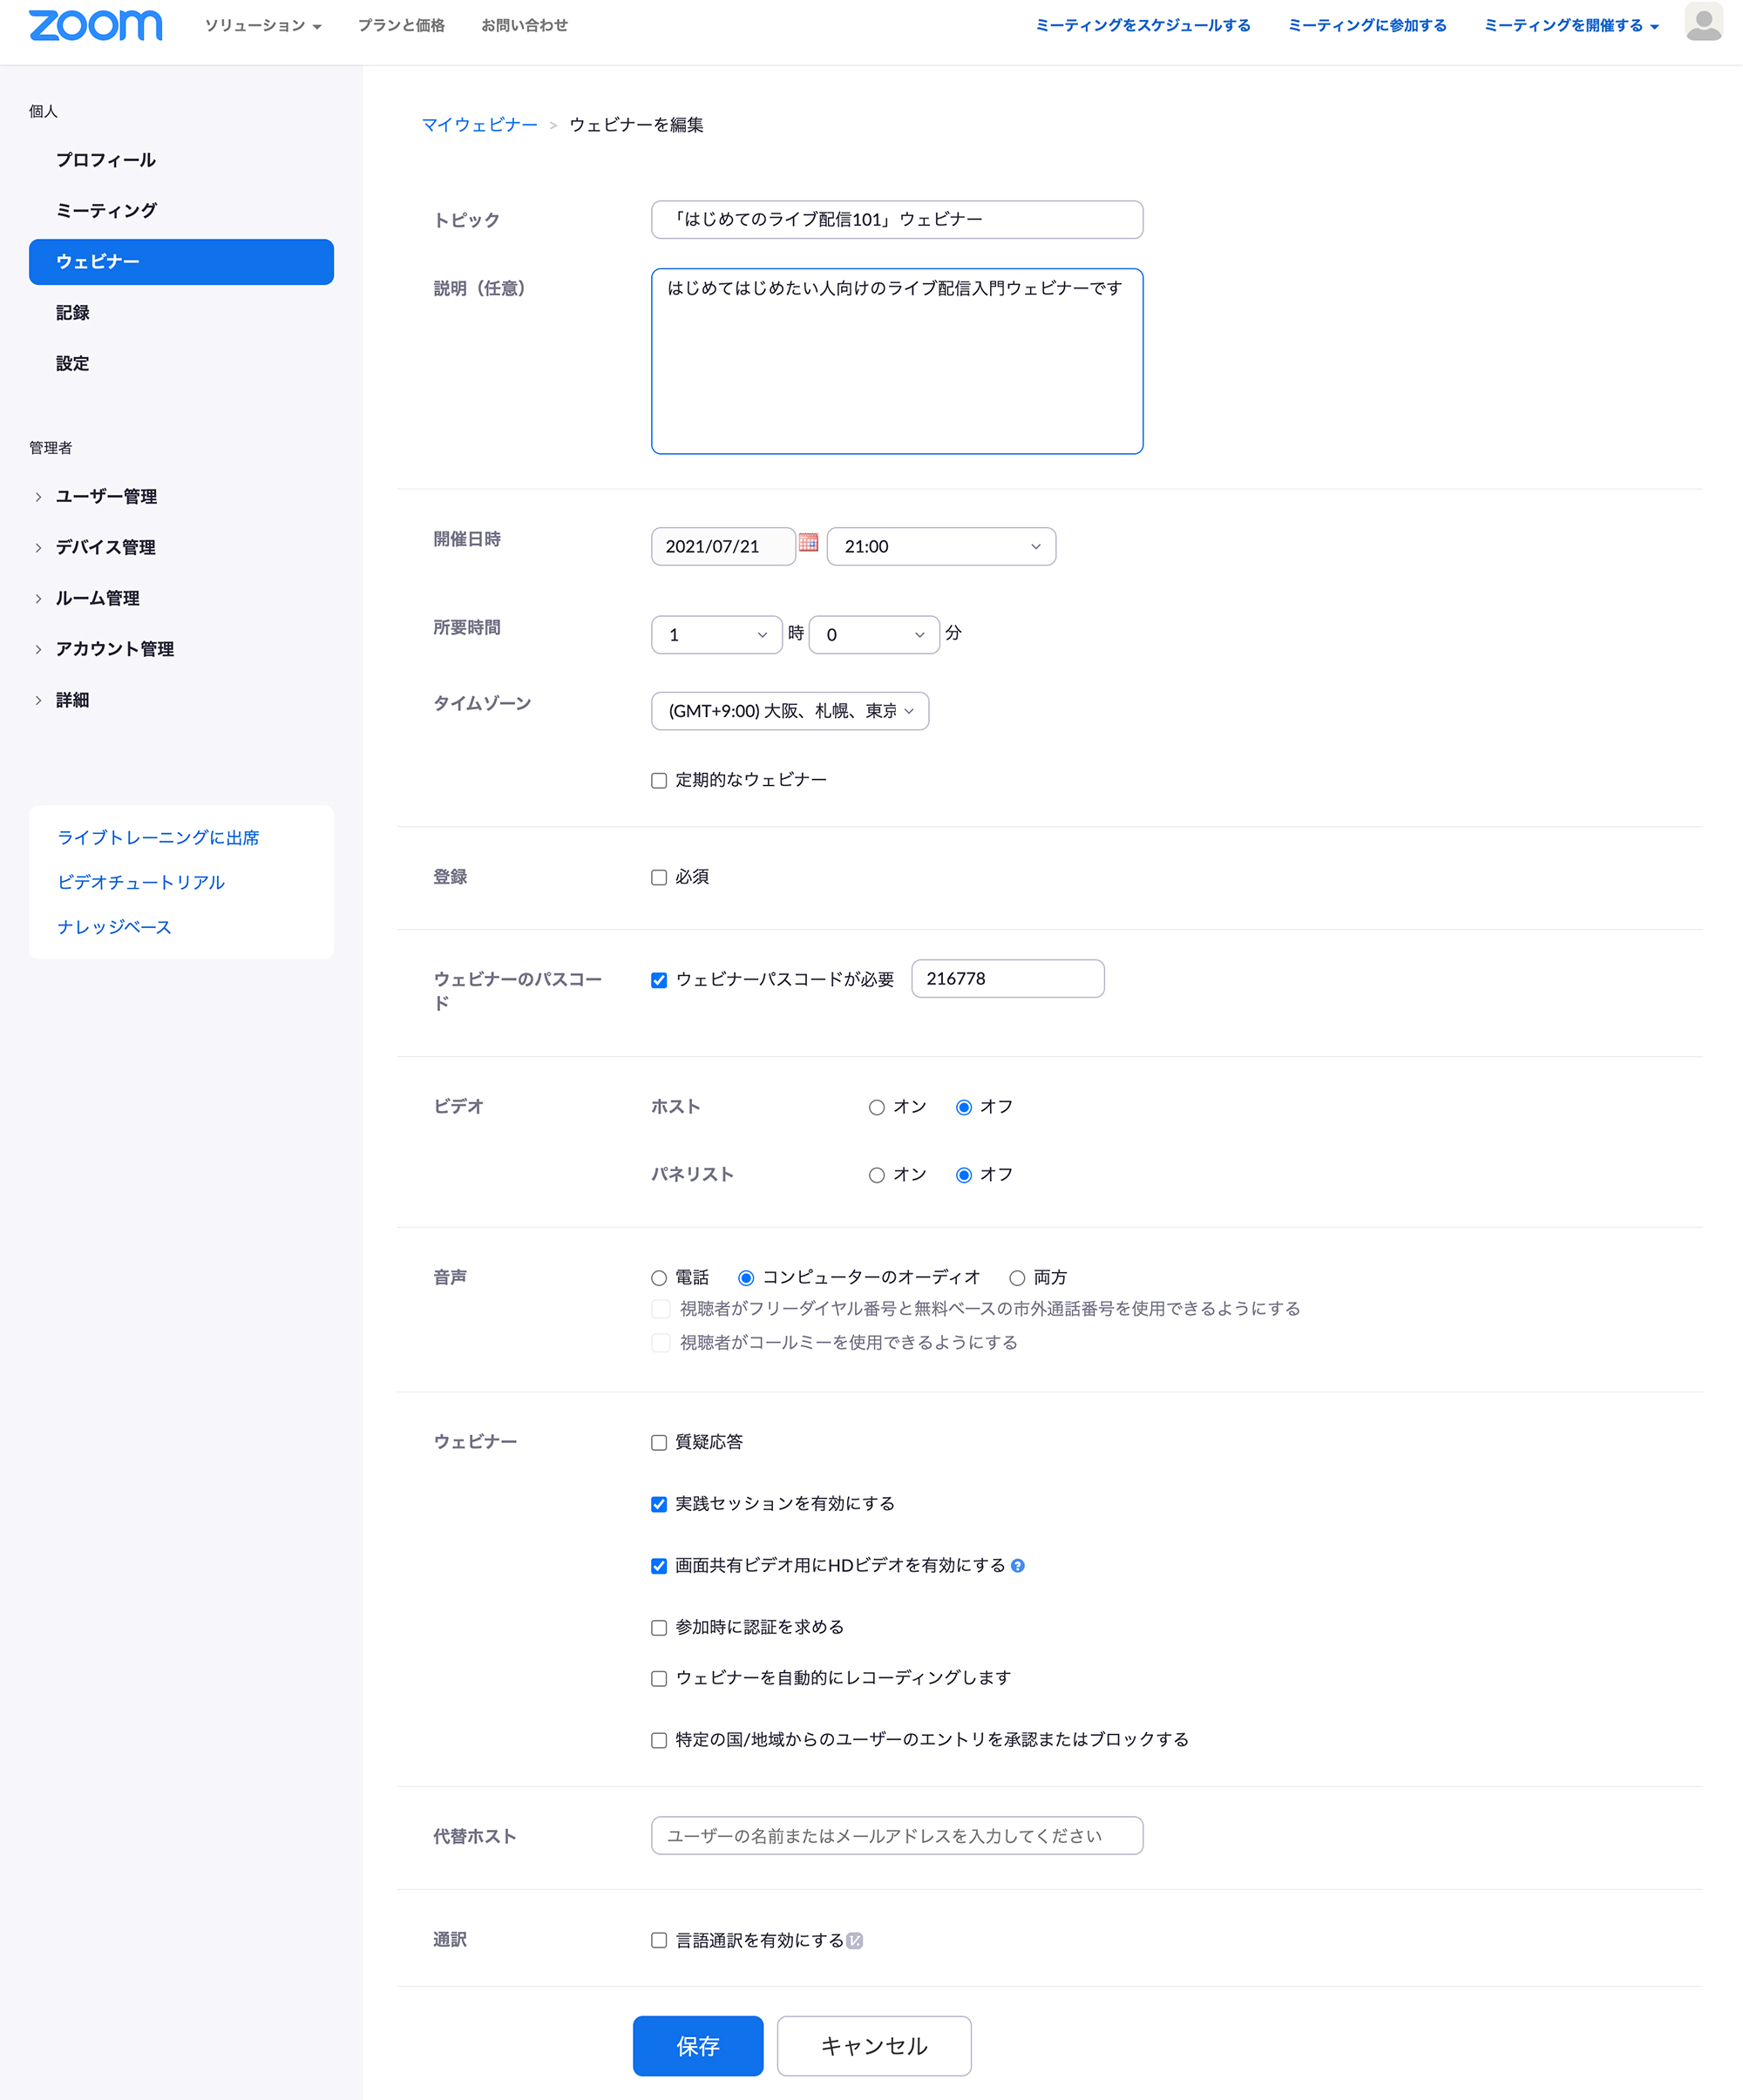
Task: Expand the ユーザー管理 sidebar section
Action: pyautogui.click(x=106, y=495)
